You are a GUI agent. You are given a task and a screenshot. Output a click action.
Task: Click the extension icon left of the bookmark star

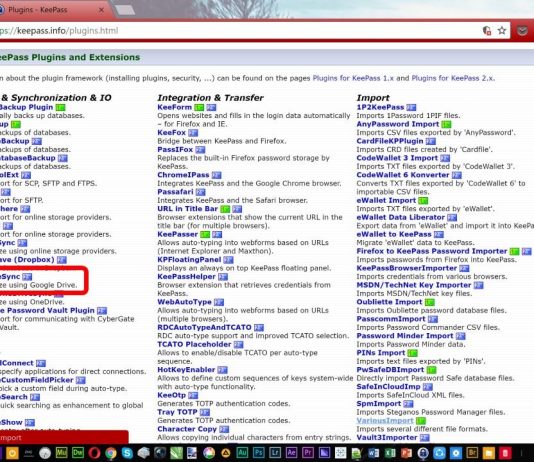click(x=487, y=31)
